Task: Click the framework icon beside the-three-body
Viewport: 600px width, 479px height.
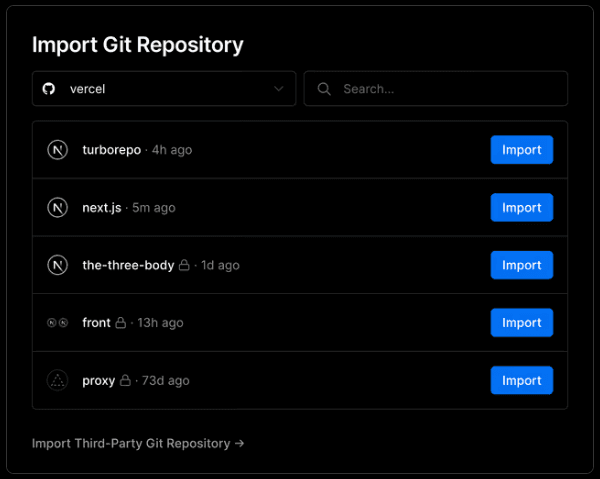Action: [x=57, y=265]
